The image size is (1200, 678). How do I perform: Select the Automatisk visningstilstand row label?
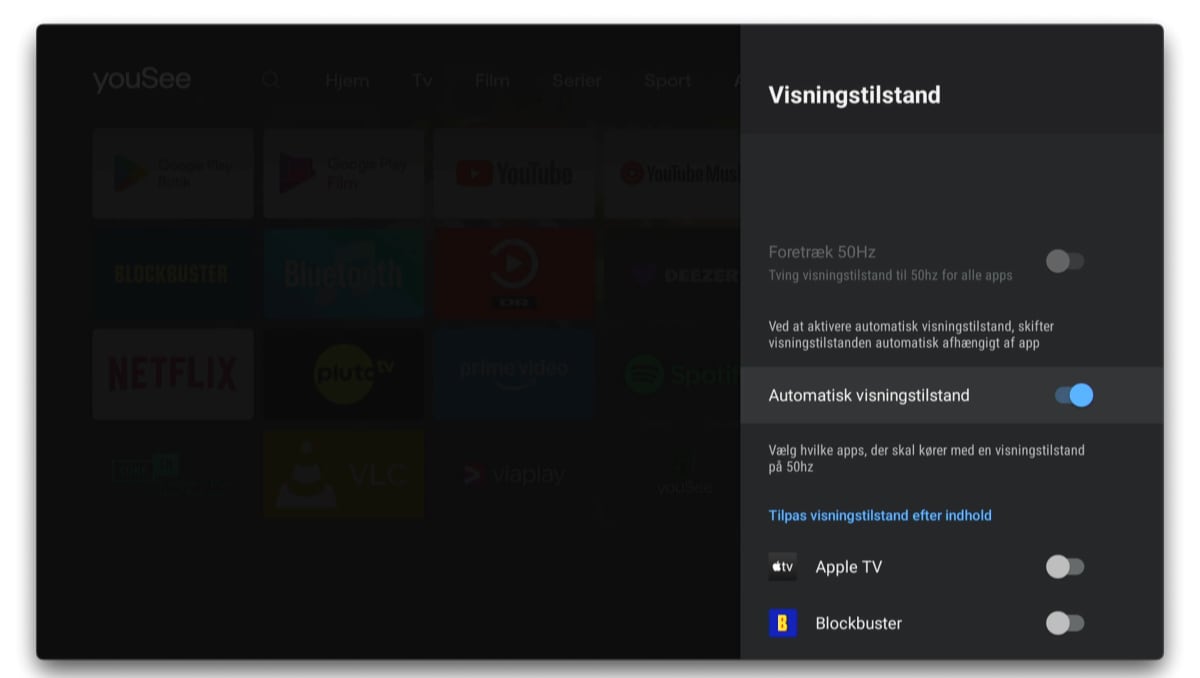pos(869,395)
